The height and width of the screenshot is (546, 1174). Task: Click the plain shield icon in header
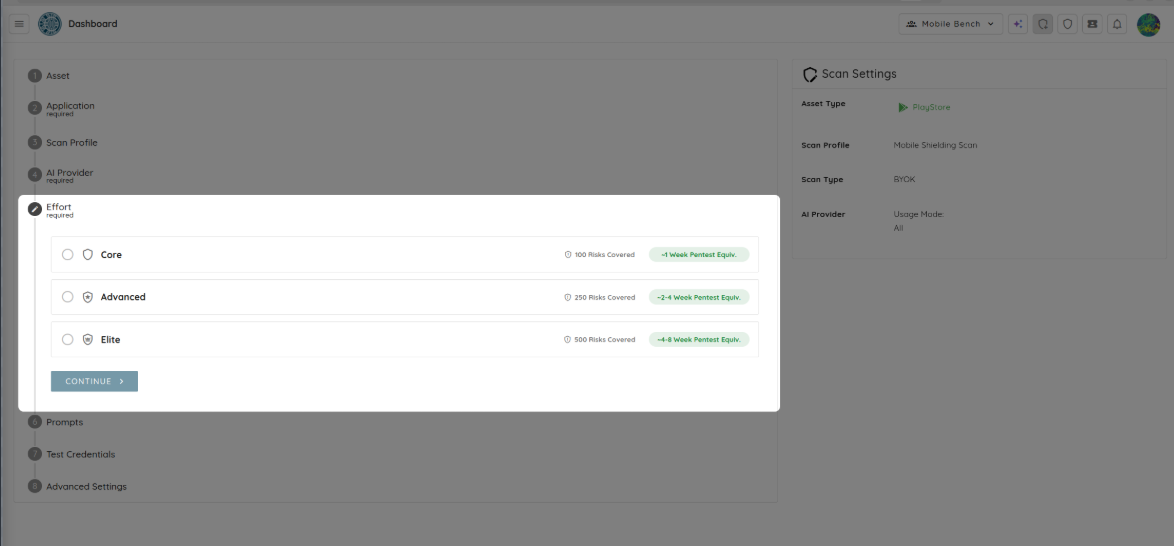click(1067, 24)
